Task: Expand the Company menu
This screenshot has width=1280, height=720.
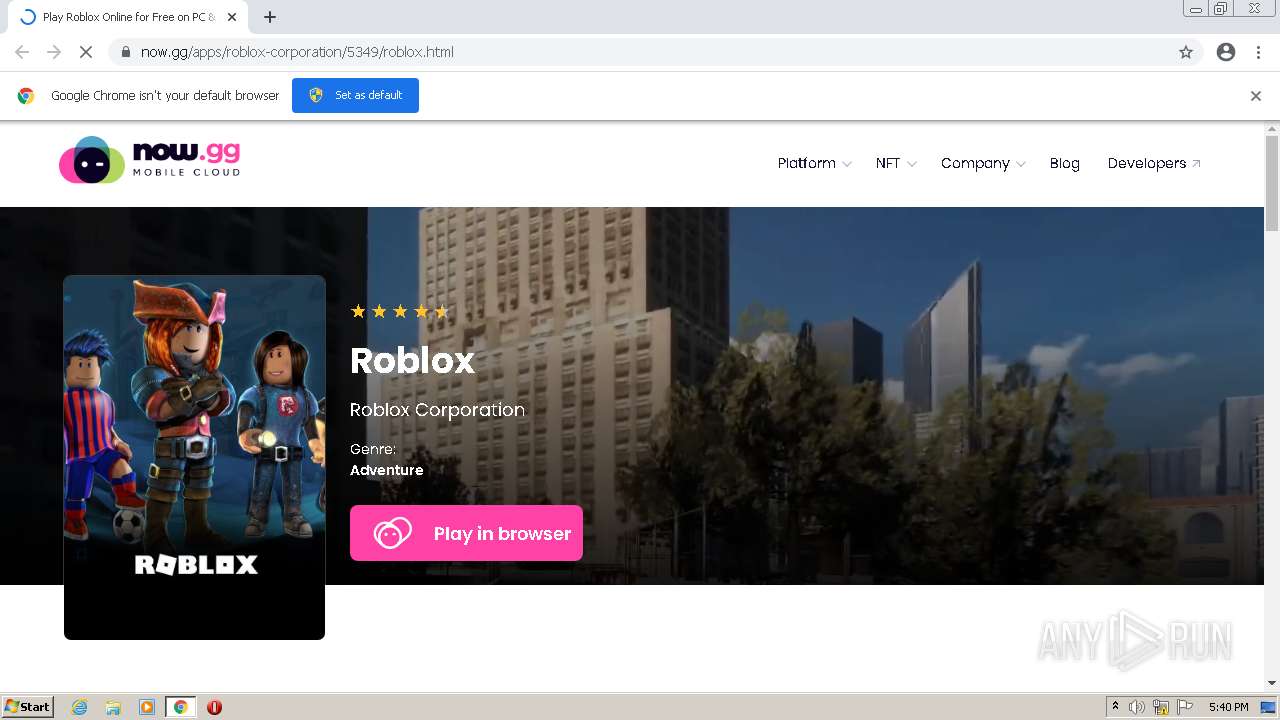Action: pos(983,163)
